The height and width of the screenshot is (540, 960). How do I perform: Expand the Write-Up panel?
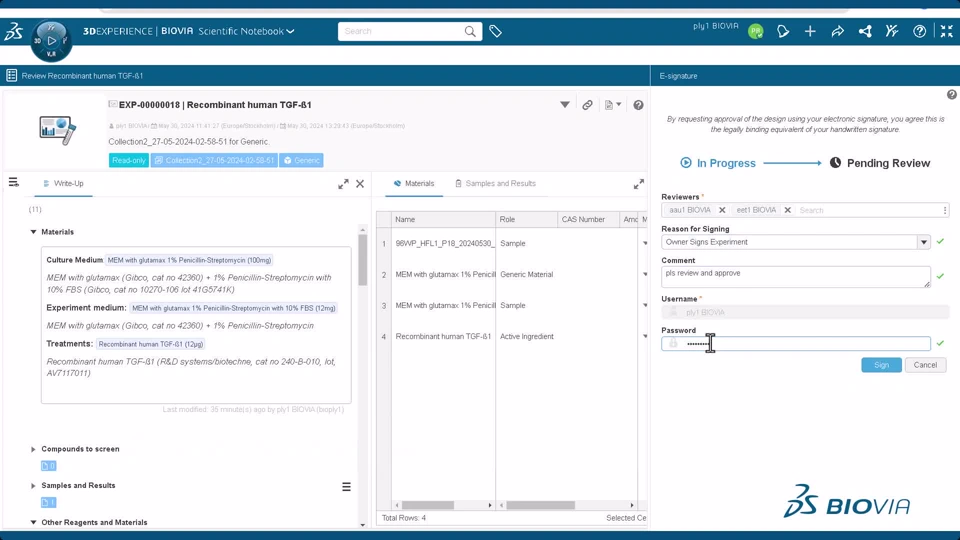[343, 184]
